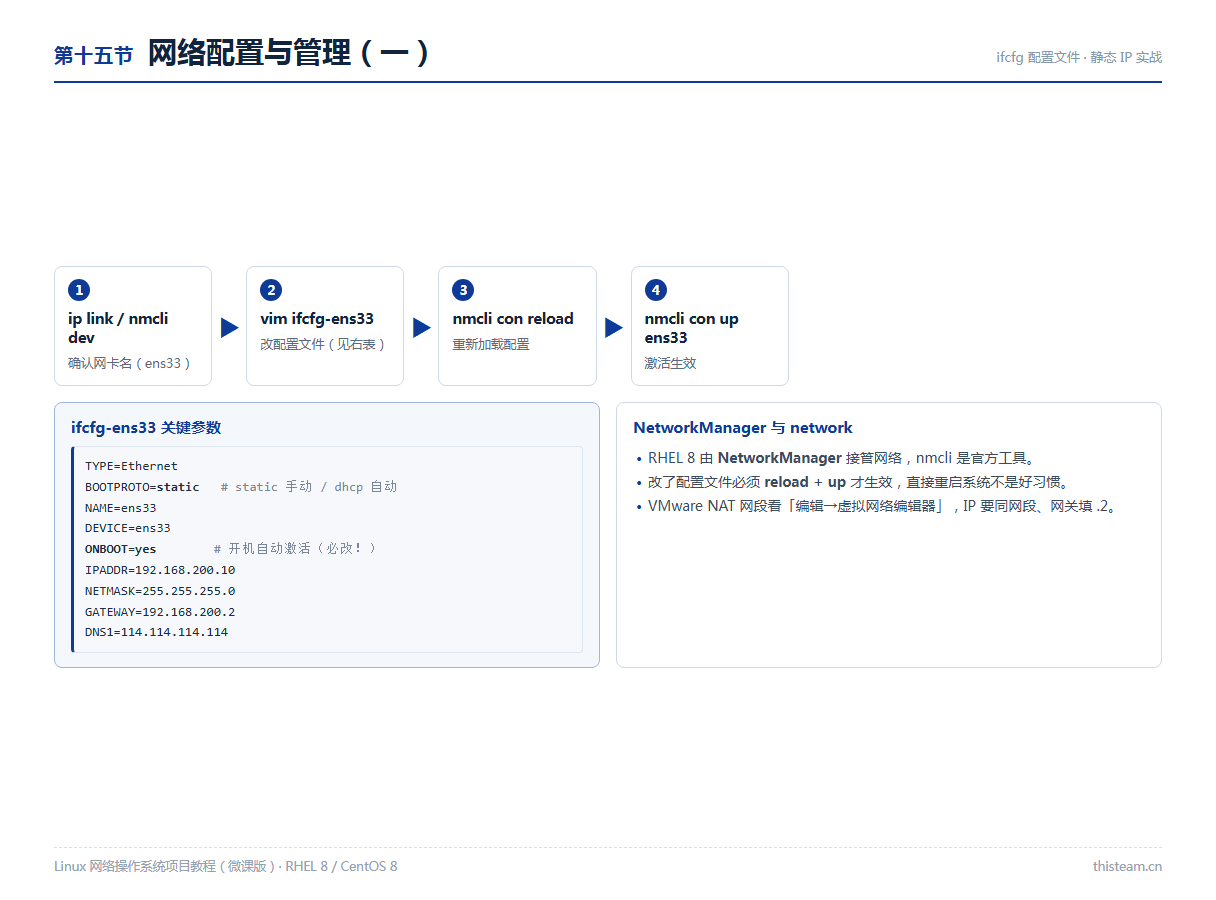Screen dimensions: 1216x900
Task: Click the line DNS1=114.114.114.114
Action: pos(156,632)
